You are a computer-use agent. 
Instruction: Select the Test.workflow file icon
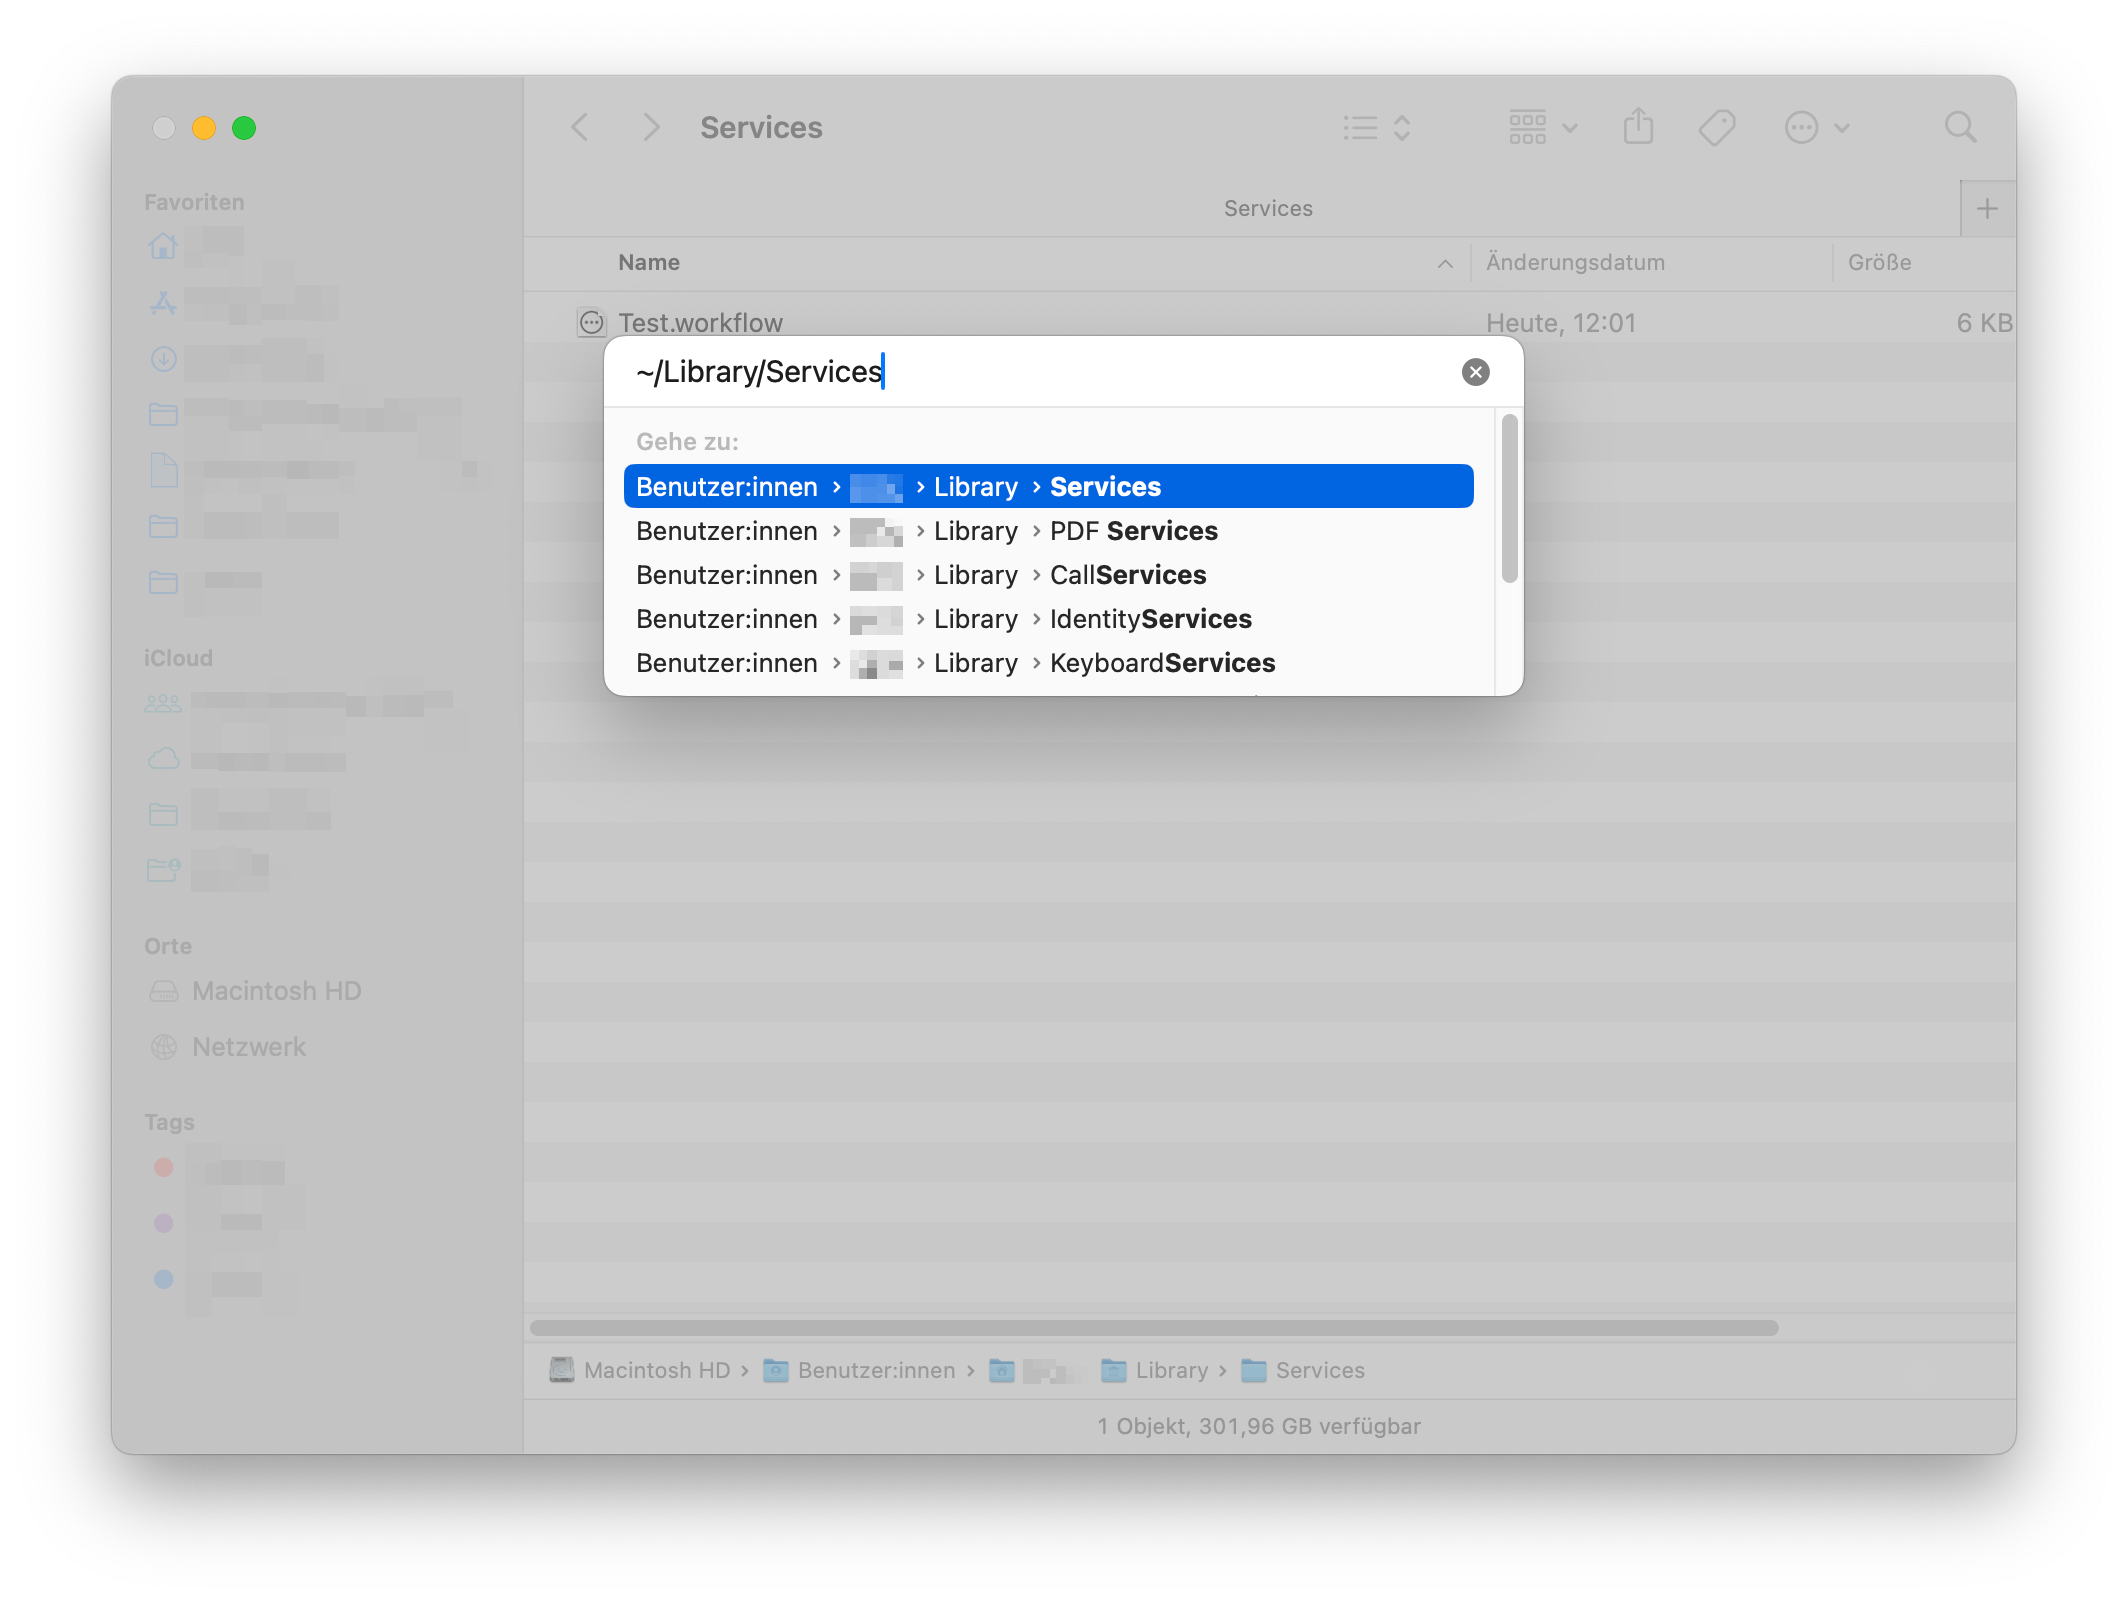[592, 323]
